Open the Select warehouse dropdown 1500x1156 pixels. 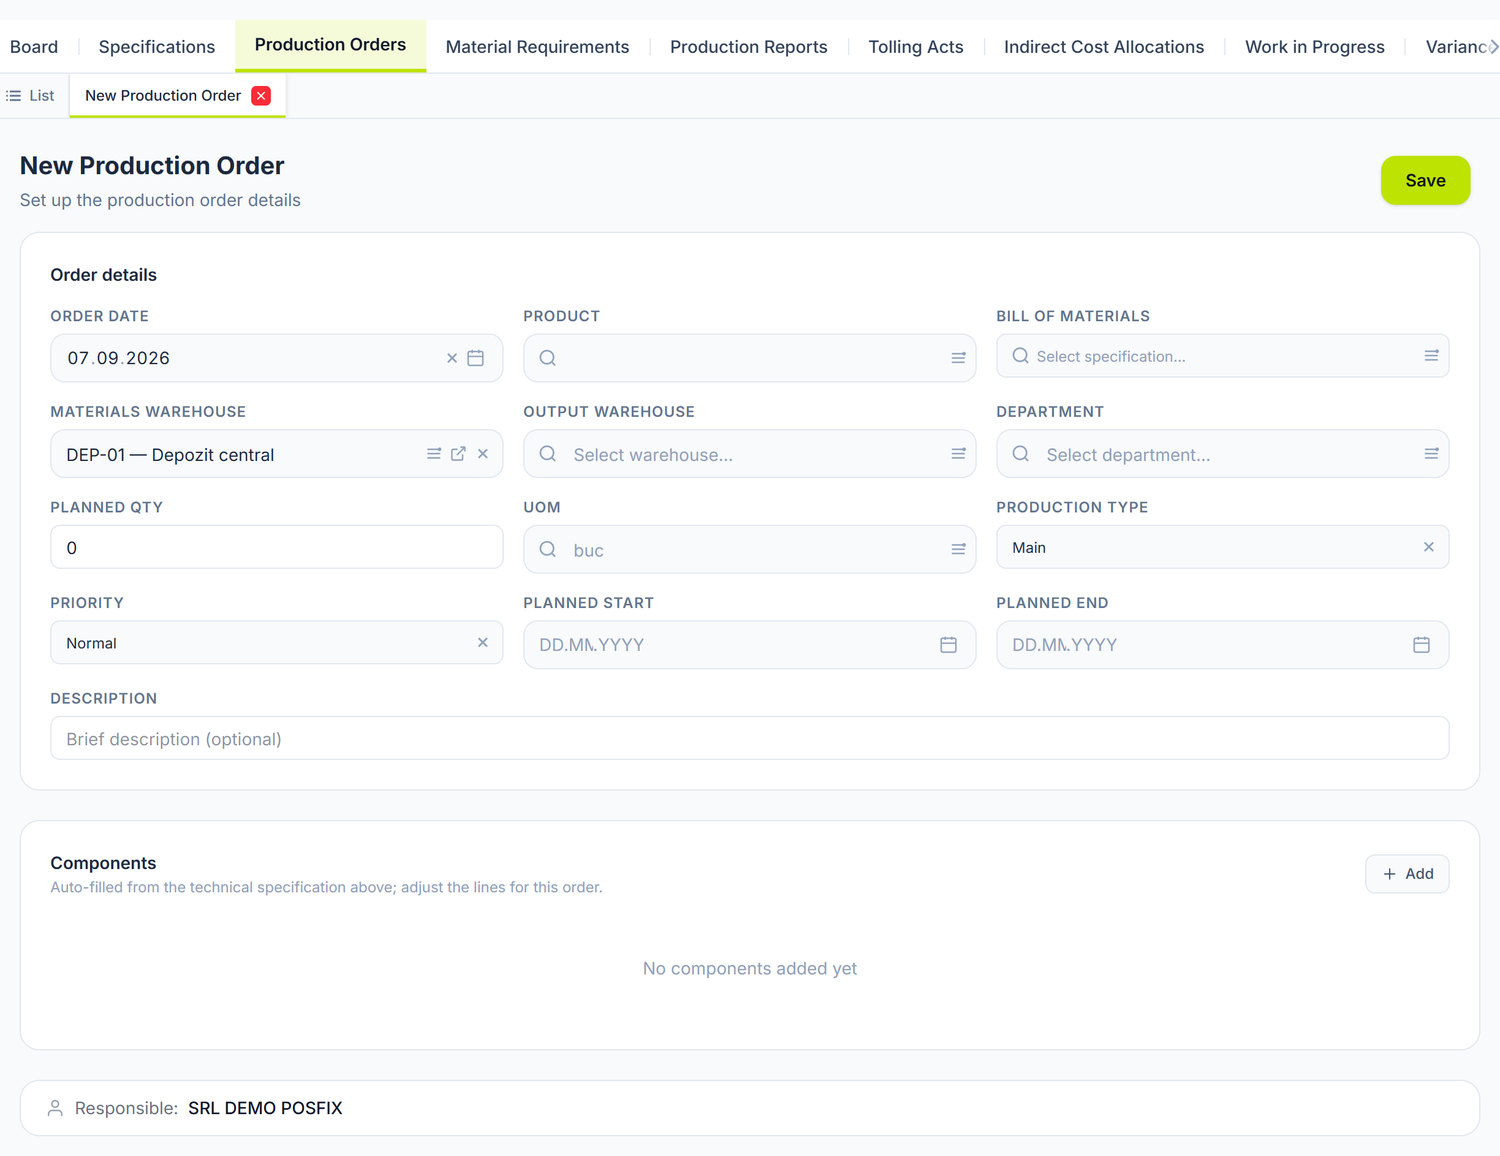(750, 454)
